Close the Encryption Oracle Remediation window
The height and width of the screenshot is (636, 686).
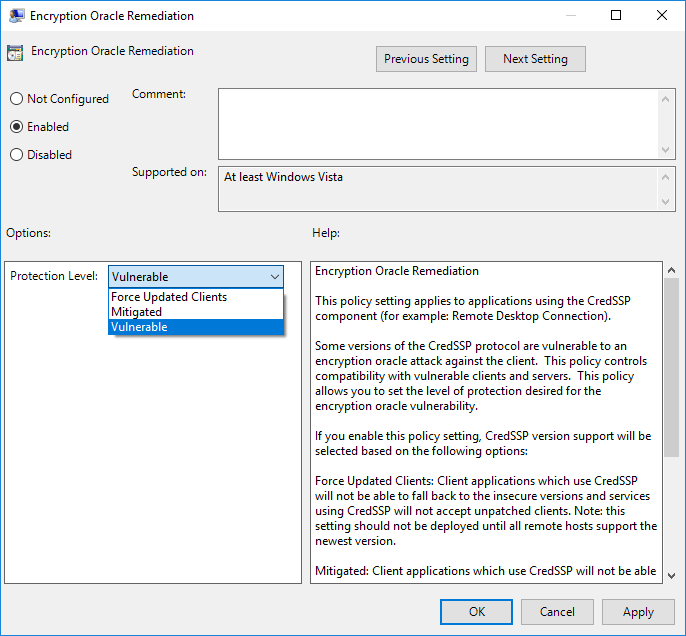point(662,15)
